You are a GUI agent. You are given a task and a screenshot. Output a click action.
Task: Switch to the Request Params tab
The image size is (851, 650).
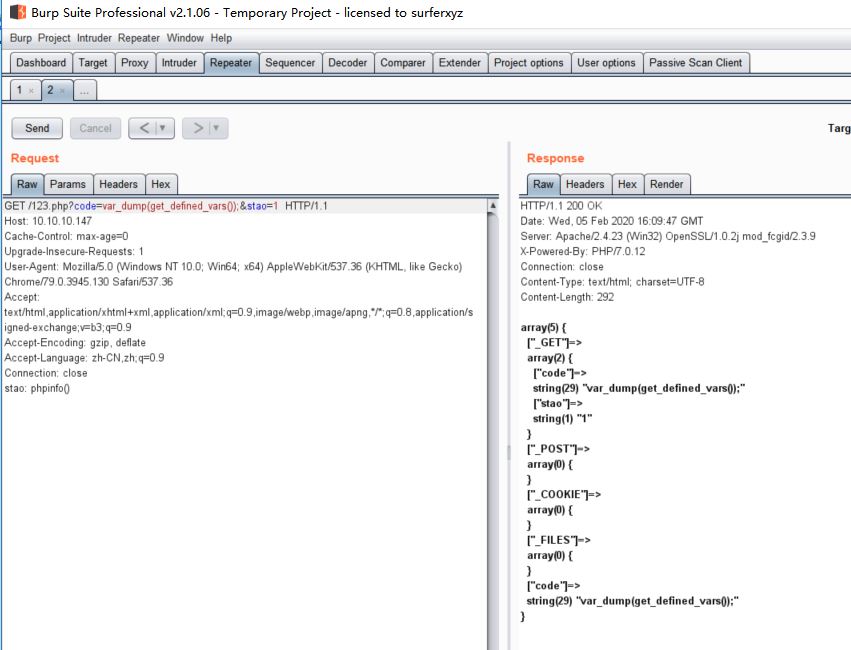tap(68, 184)
